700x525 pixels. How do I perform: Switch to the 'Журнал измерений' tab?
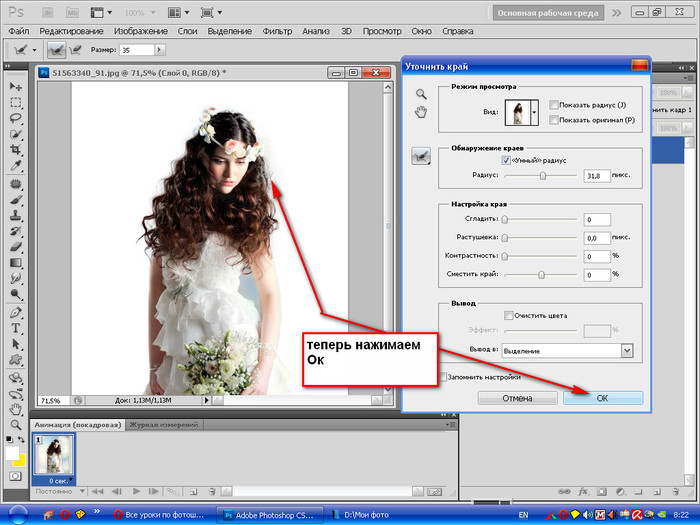[x=164, y=424]
